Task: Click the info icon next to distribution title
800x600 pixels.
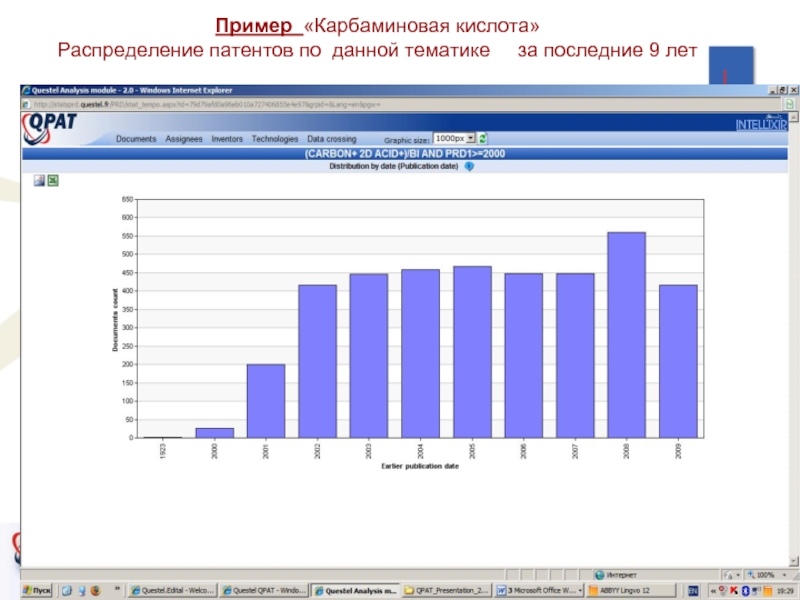Action: tap(469, 167)
